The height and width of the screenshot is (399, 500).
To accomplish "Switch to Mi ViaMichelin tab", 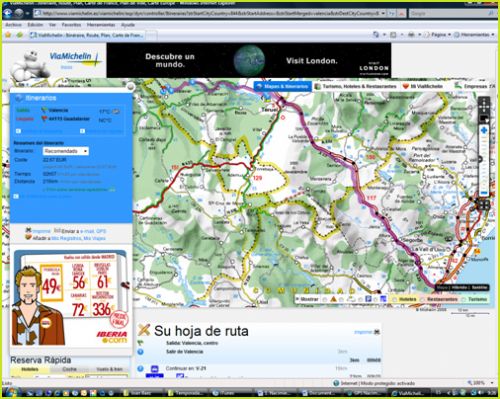I will point(422,86).
